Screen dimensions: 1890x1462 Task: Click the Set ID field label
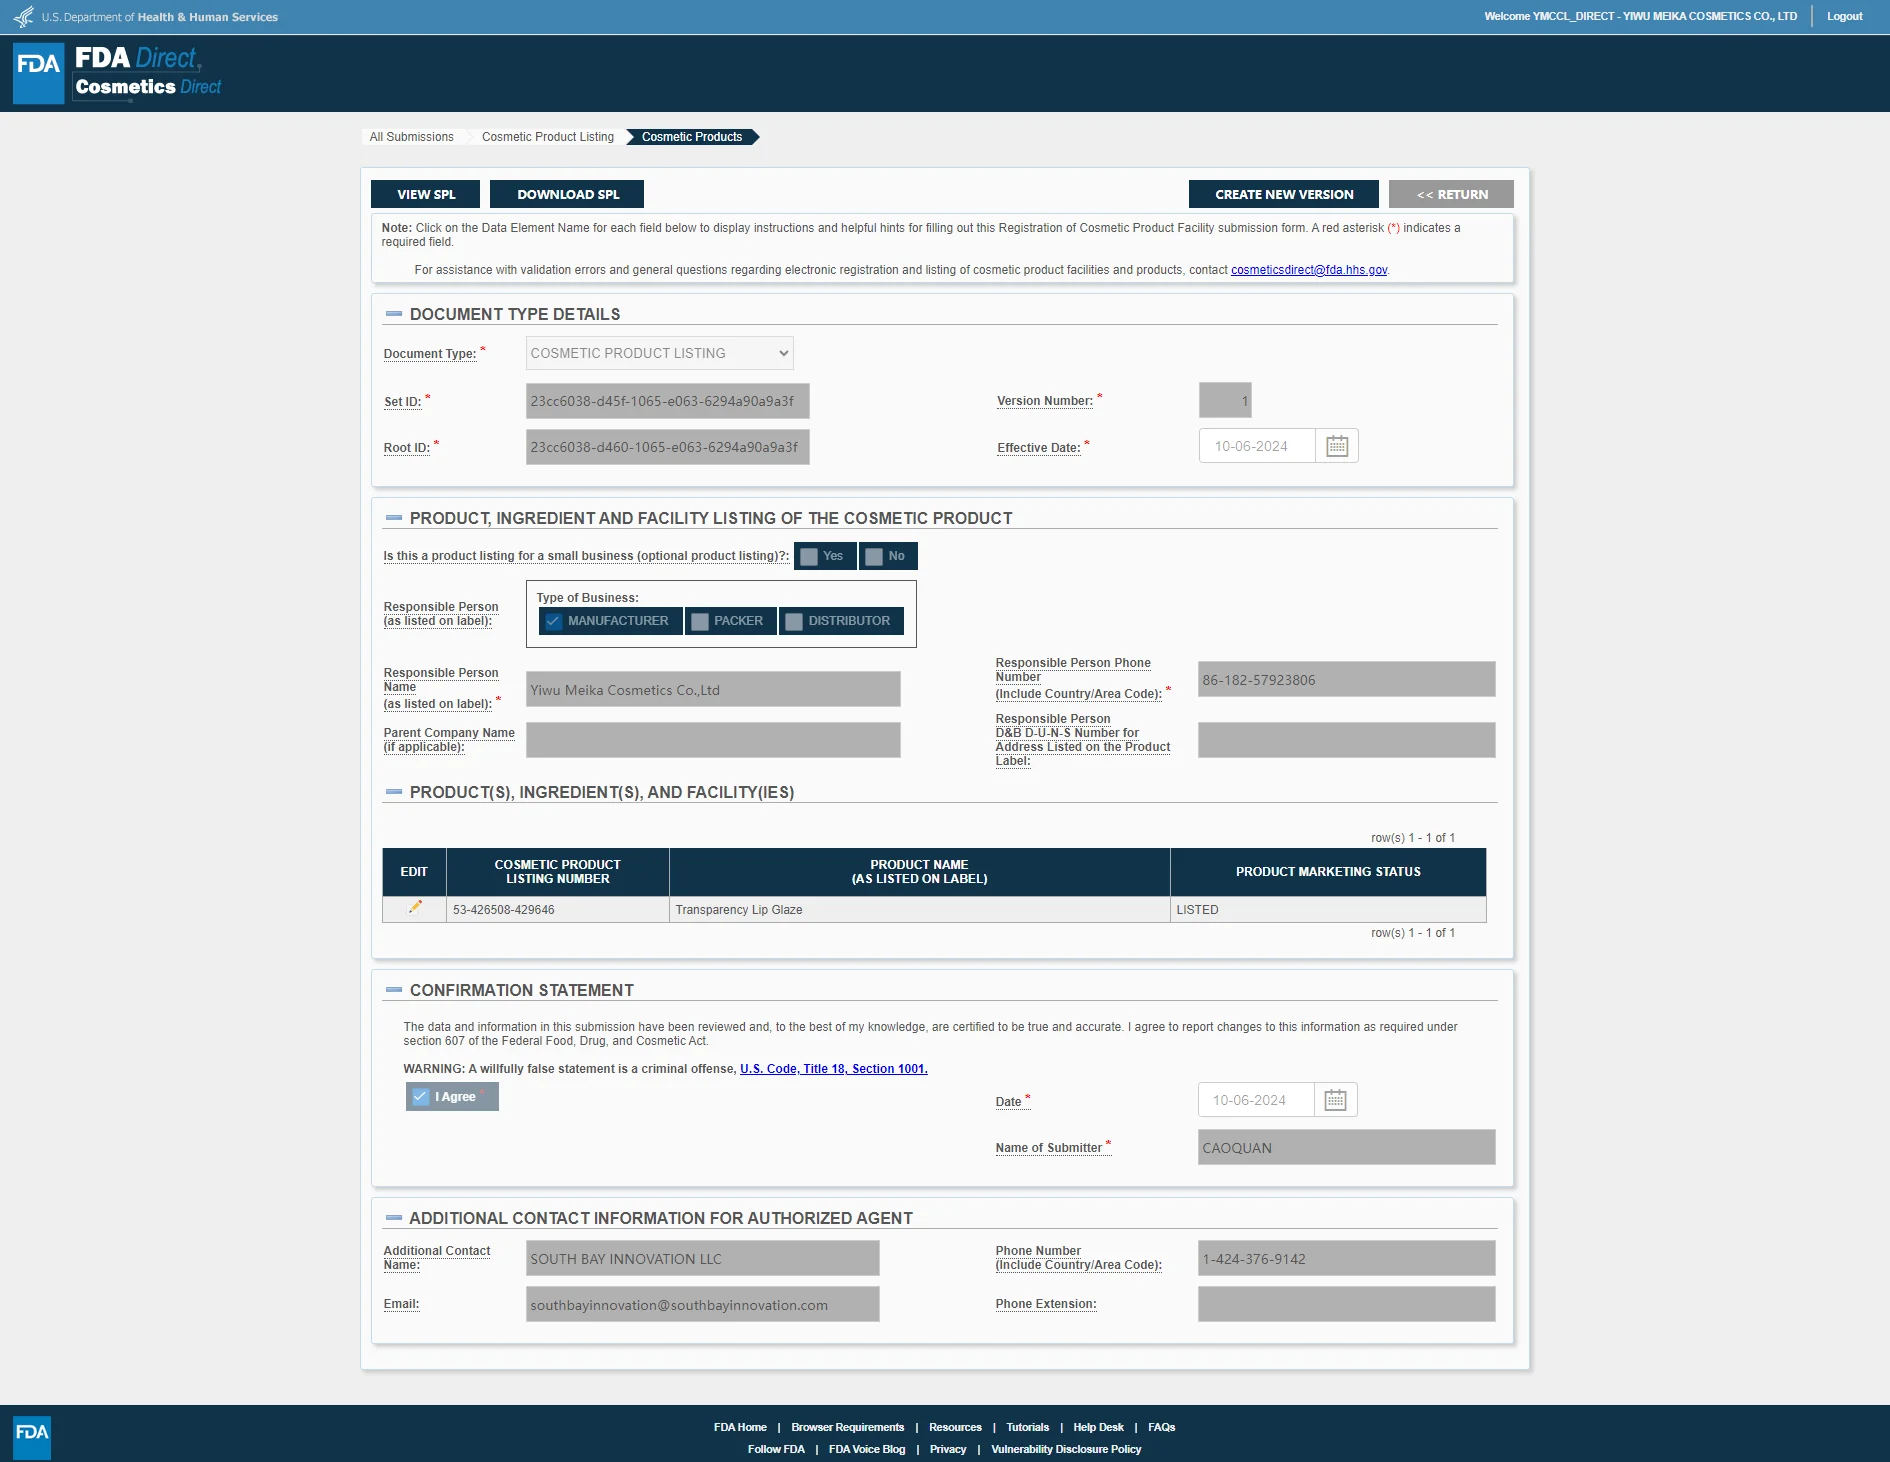pyautogui.click(x=403, y=402)
